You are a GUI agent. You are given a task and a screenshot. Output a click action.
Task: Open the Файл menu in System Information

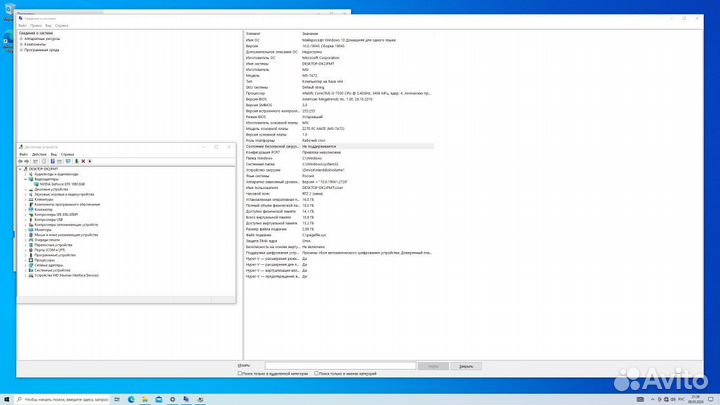(22, 24)
